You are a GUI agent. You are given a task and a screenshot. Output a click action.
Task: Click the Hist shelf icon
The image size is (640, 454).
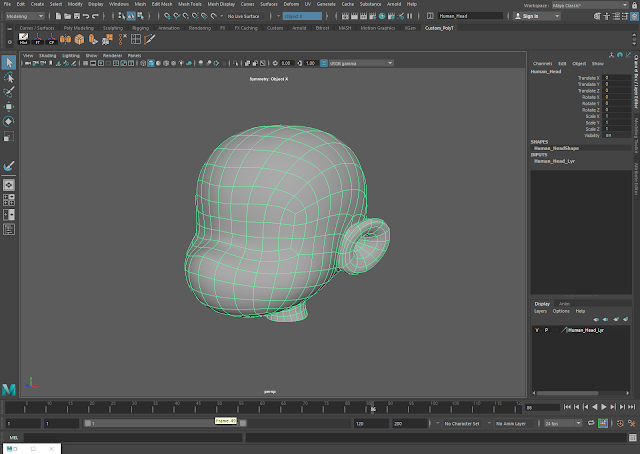coord(24,38)
